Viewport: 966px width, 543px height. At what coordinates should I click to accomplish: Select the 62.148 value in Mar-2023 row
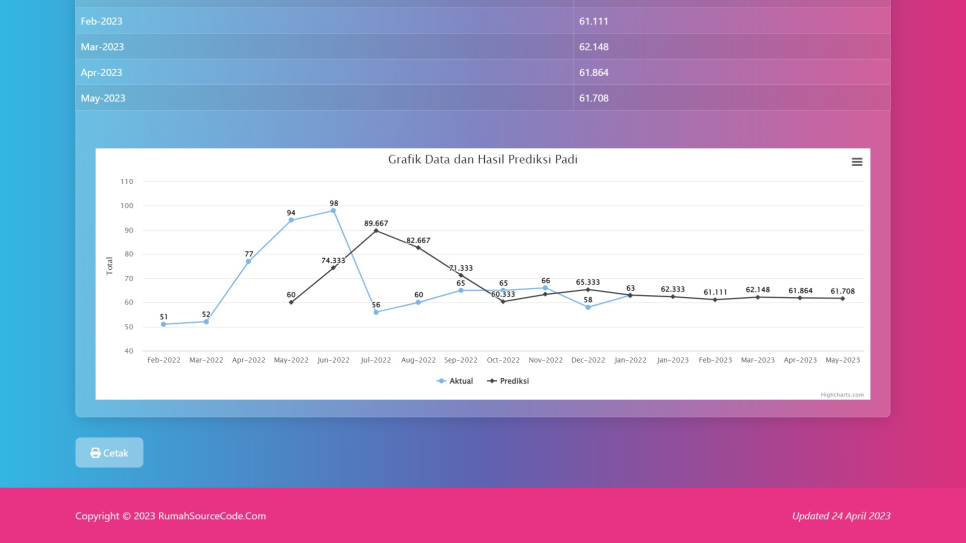pyautogui.click(x=594, y=47)
